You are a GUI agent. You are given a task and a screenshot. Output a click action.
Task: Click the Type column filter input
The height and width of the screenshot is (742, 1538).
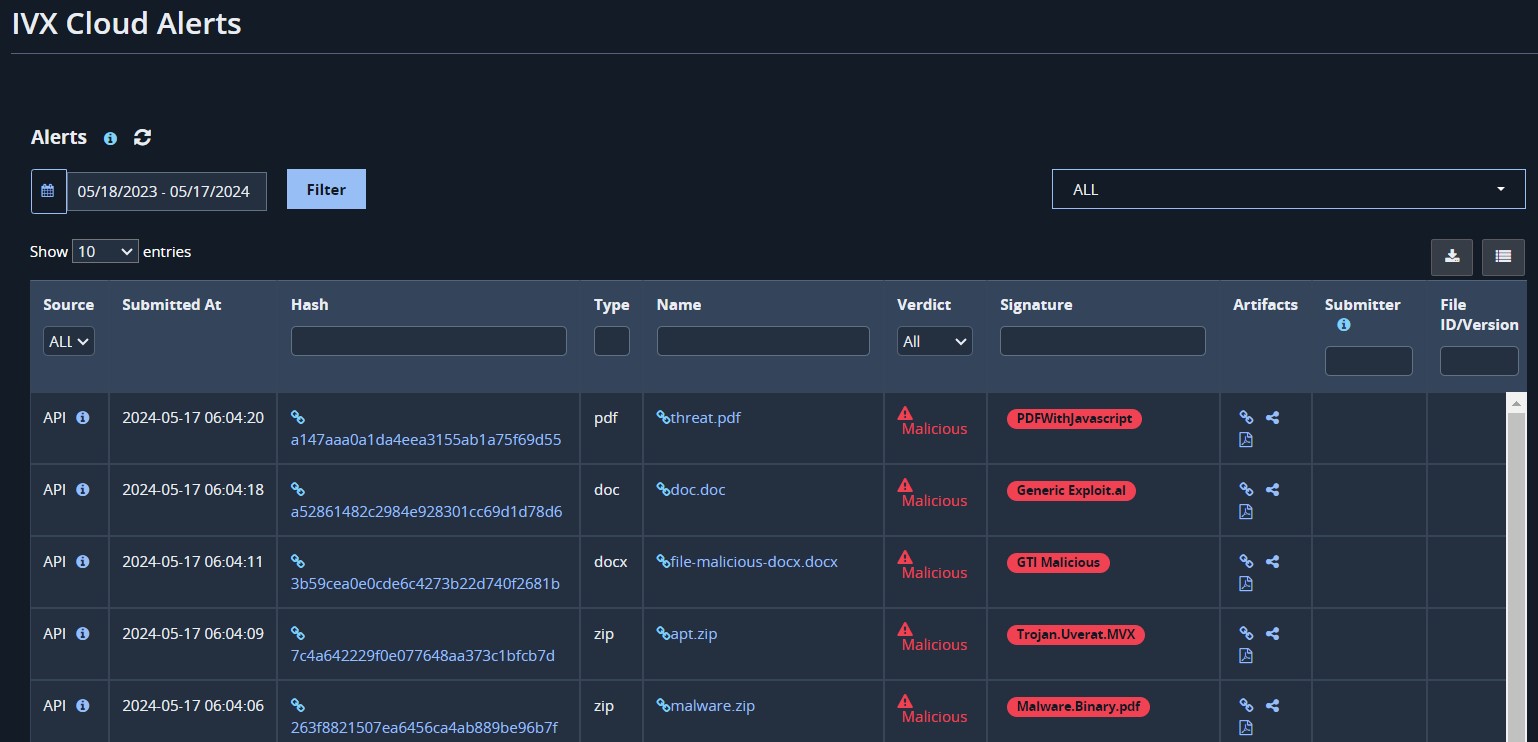pos(612,341)
